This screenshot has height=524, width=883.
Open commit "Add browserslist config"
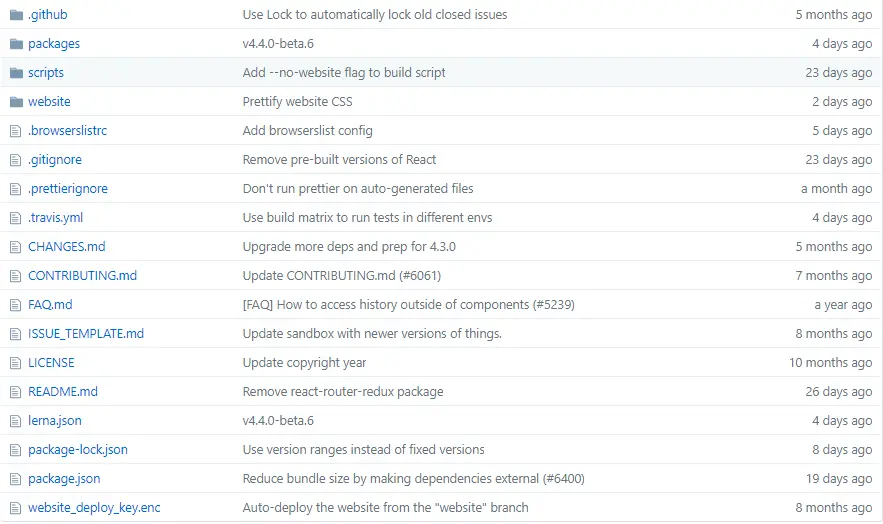click(x=307, y=131)
